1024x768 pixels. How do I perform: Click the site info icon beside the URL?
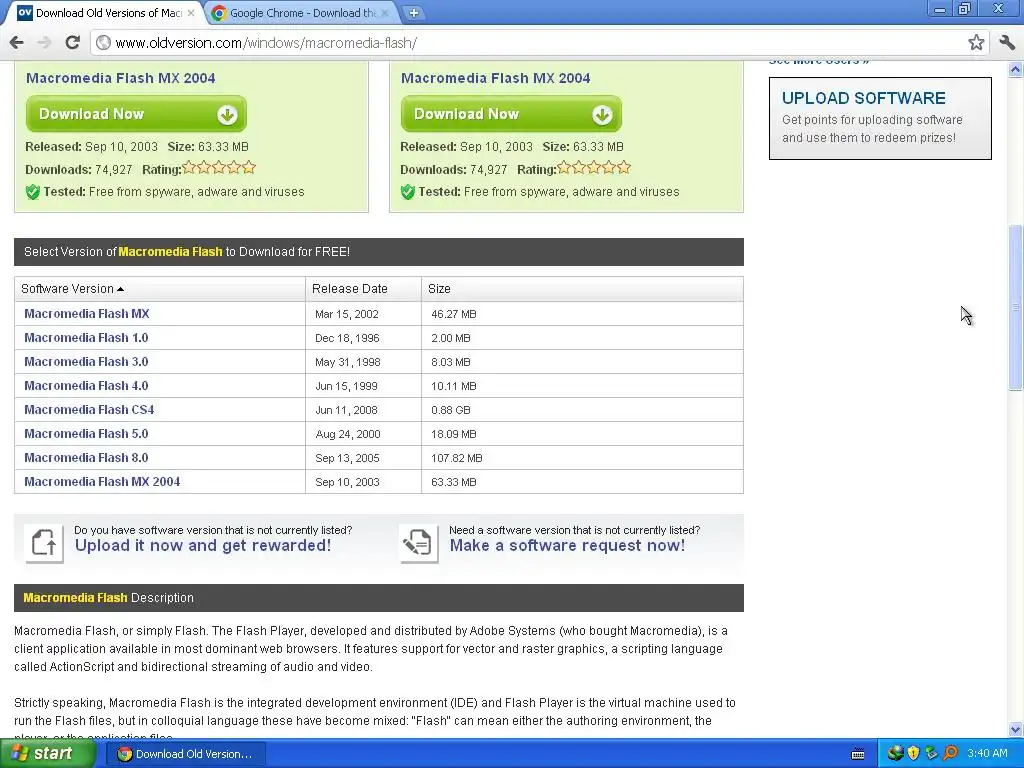tap(103, 43)
